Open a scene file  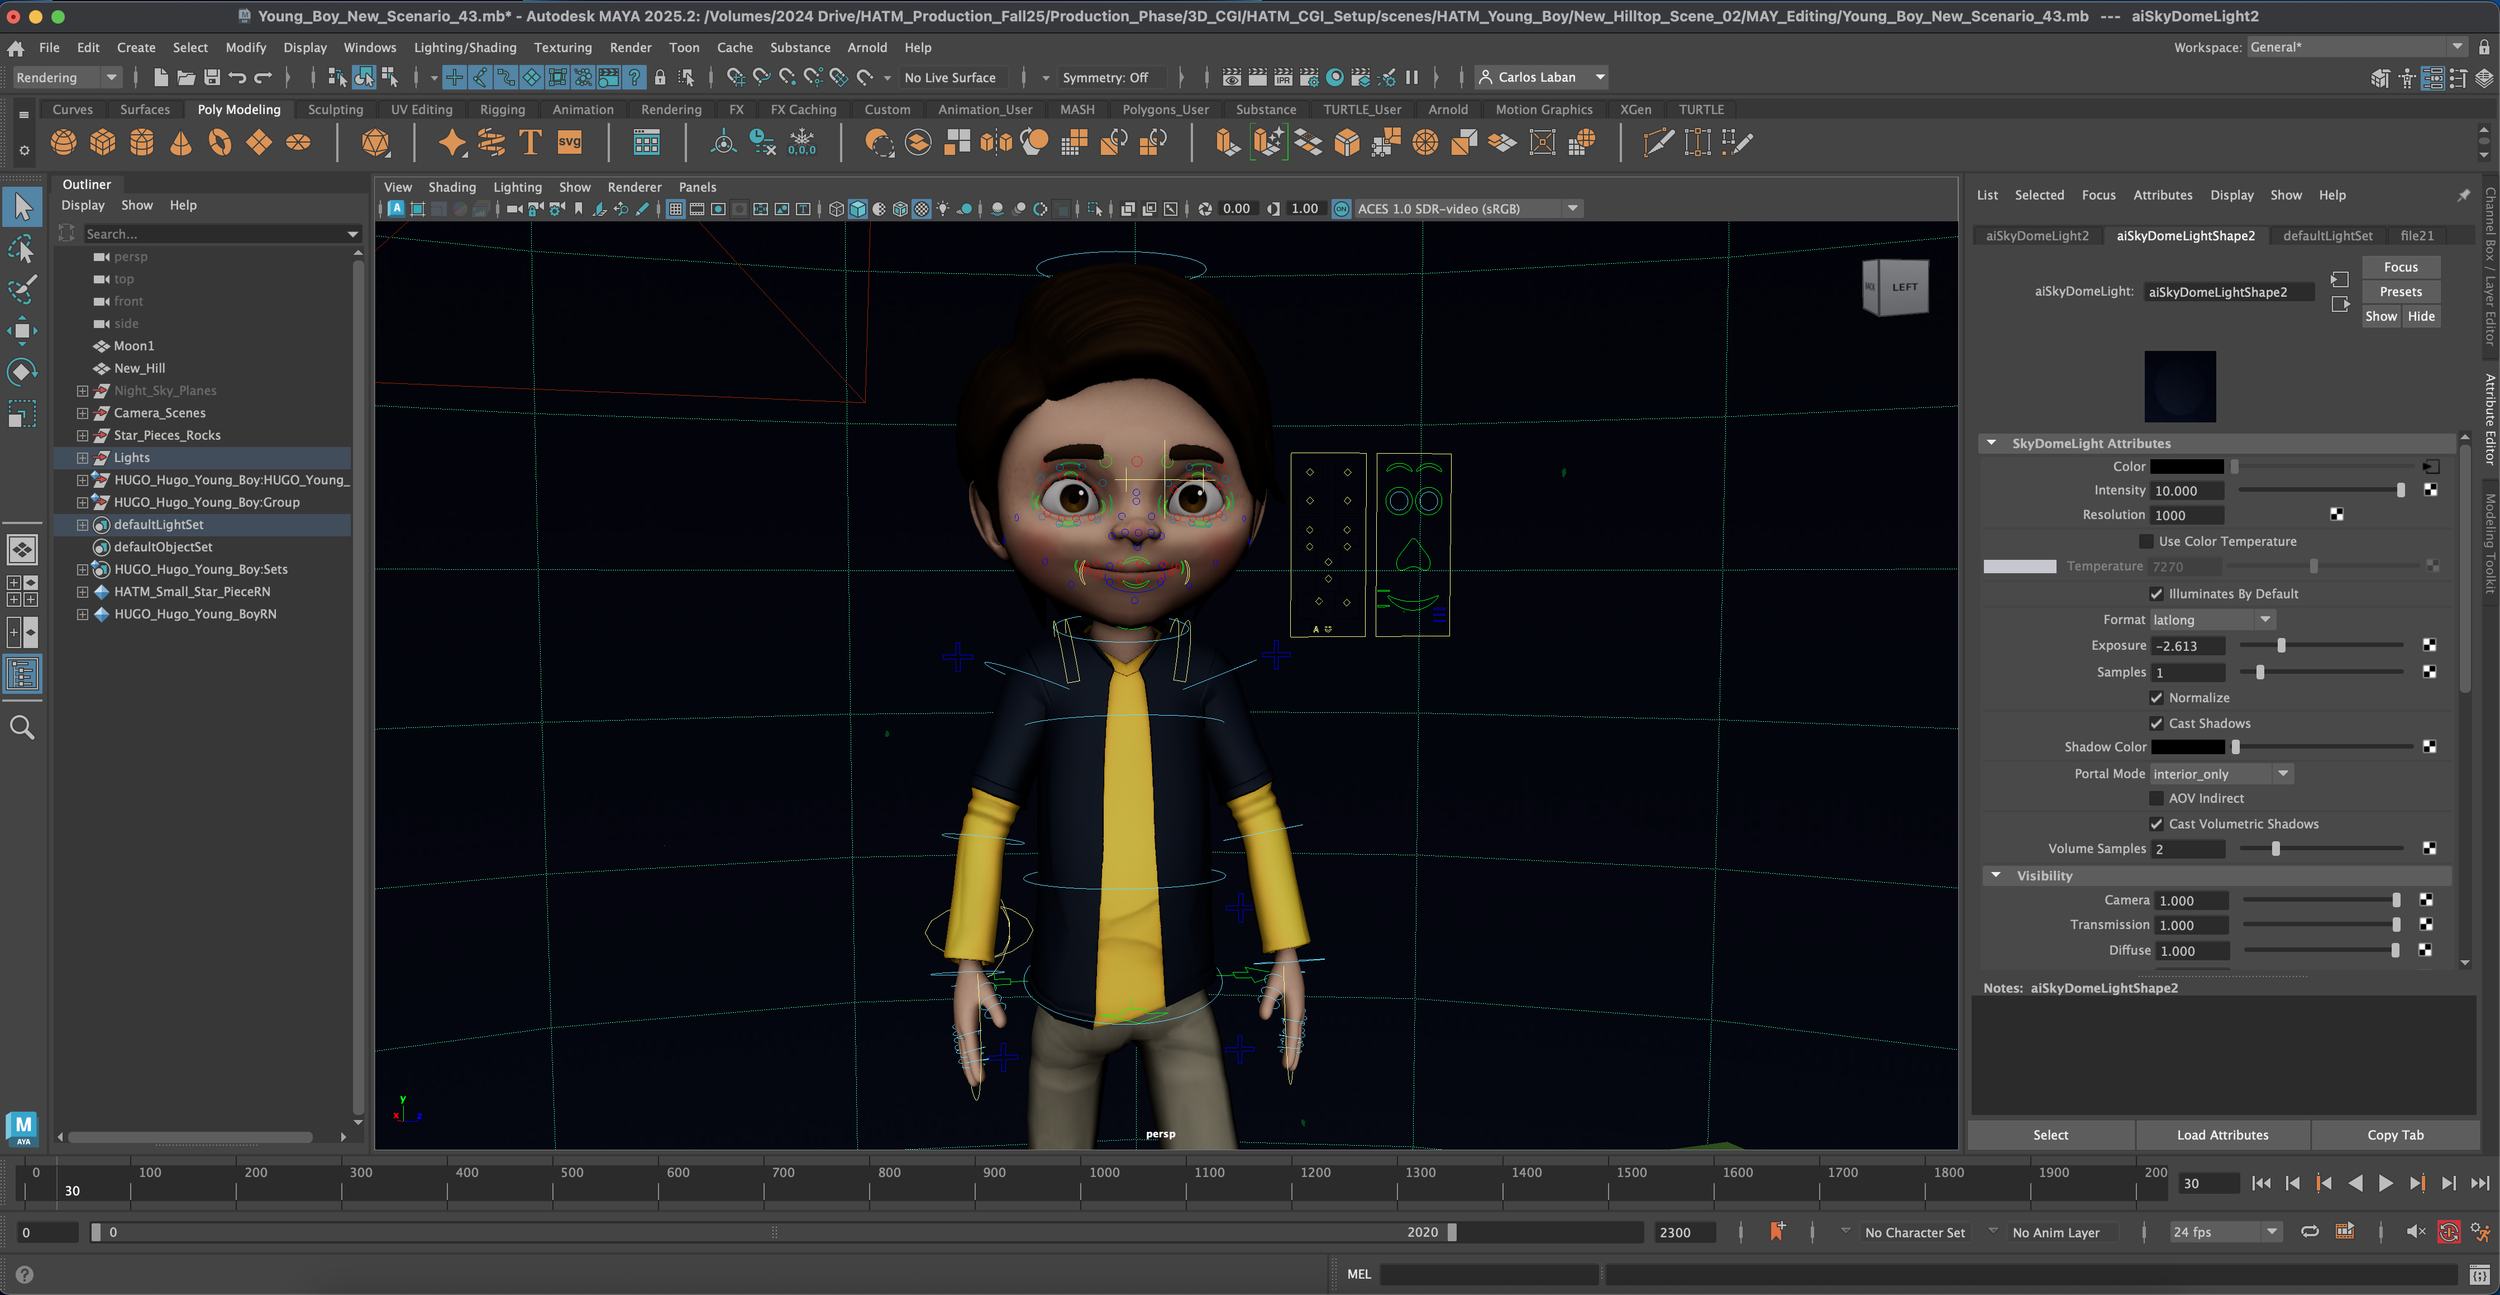186,77
